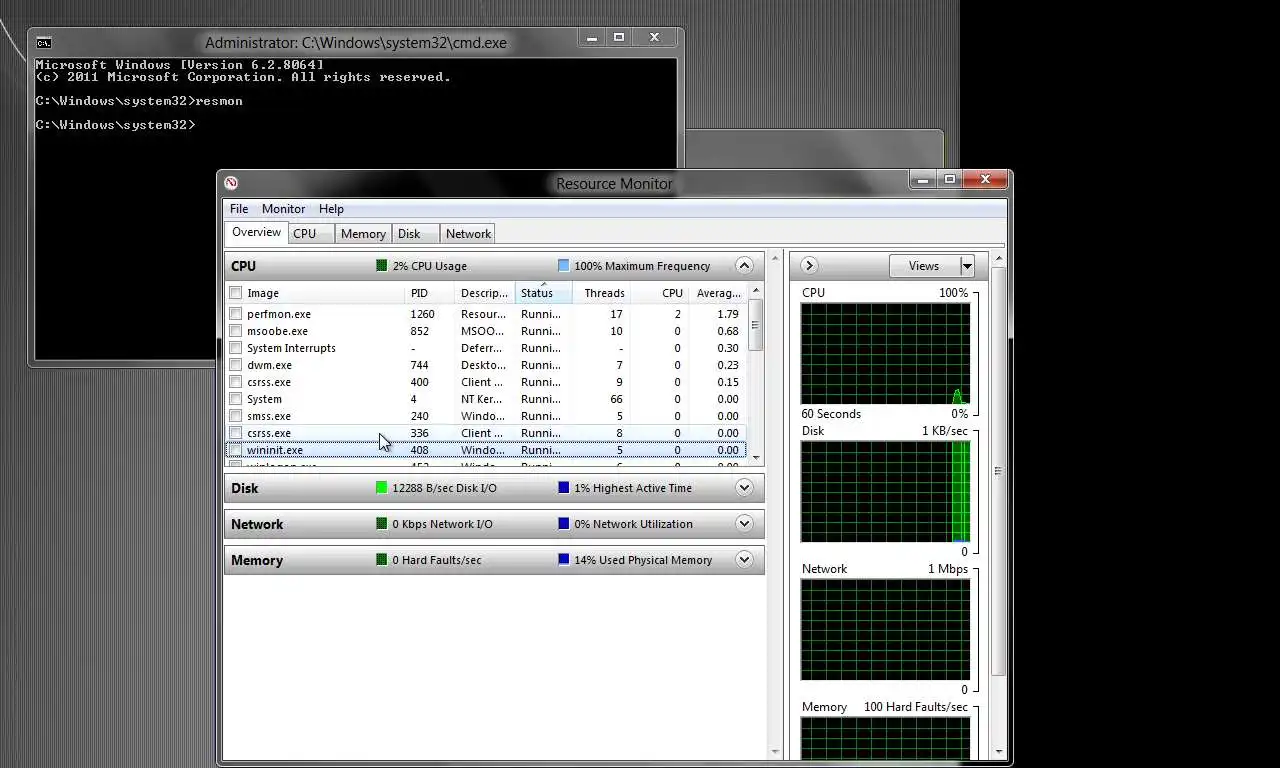Click the cmd.exe window title bar icon
This screenshot has width=1280, height=768.
[x=44, y=43]
